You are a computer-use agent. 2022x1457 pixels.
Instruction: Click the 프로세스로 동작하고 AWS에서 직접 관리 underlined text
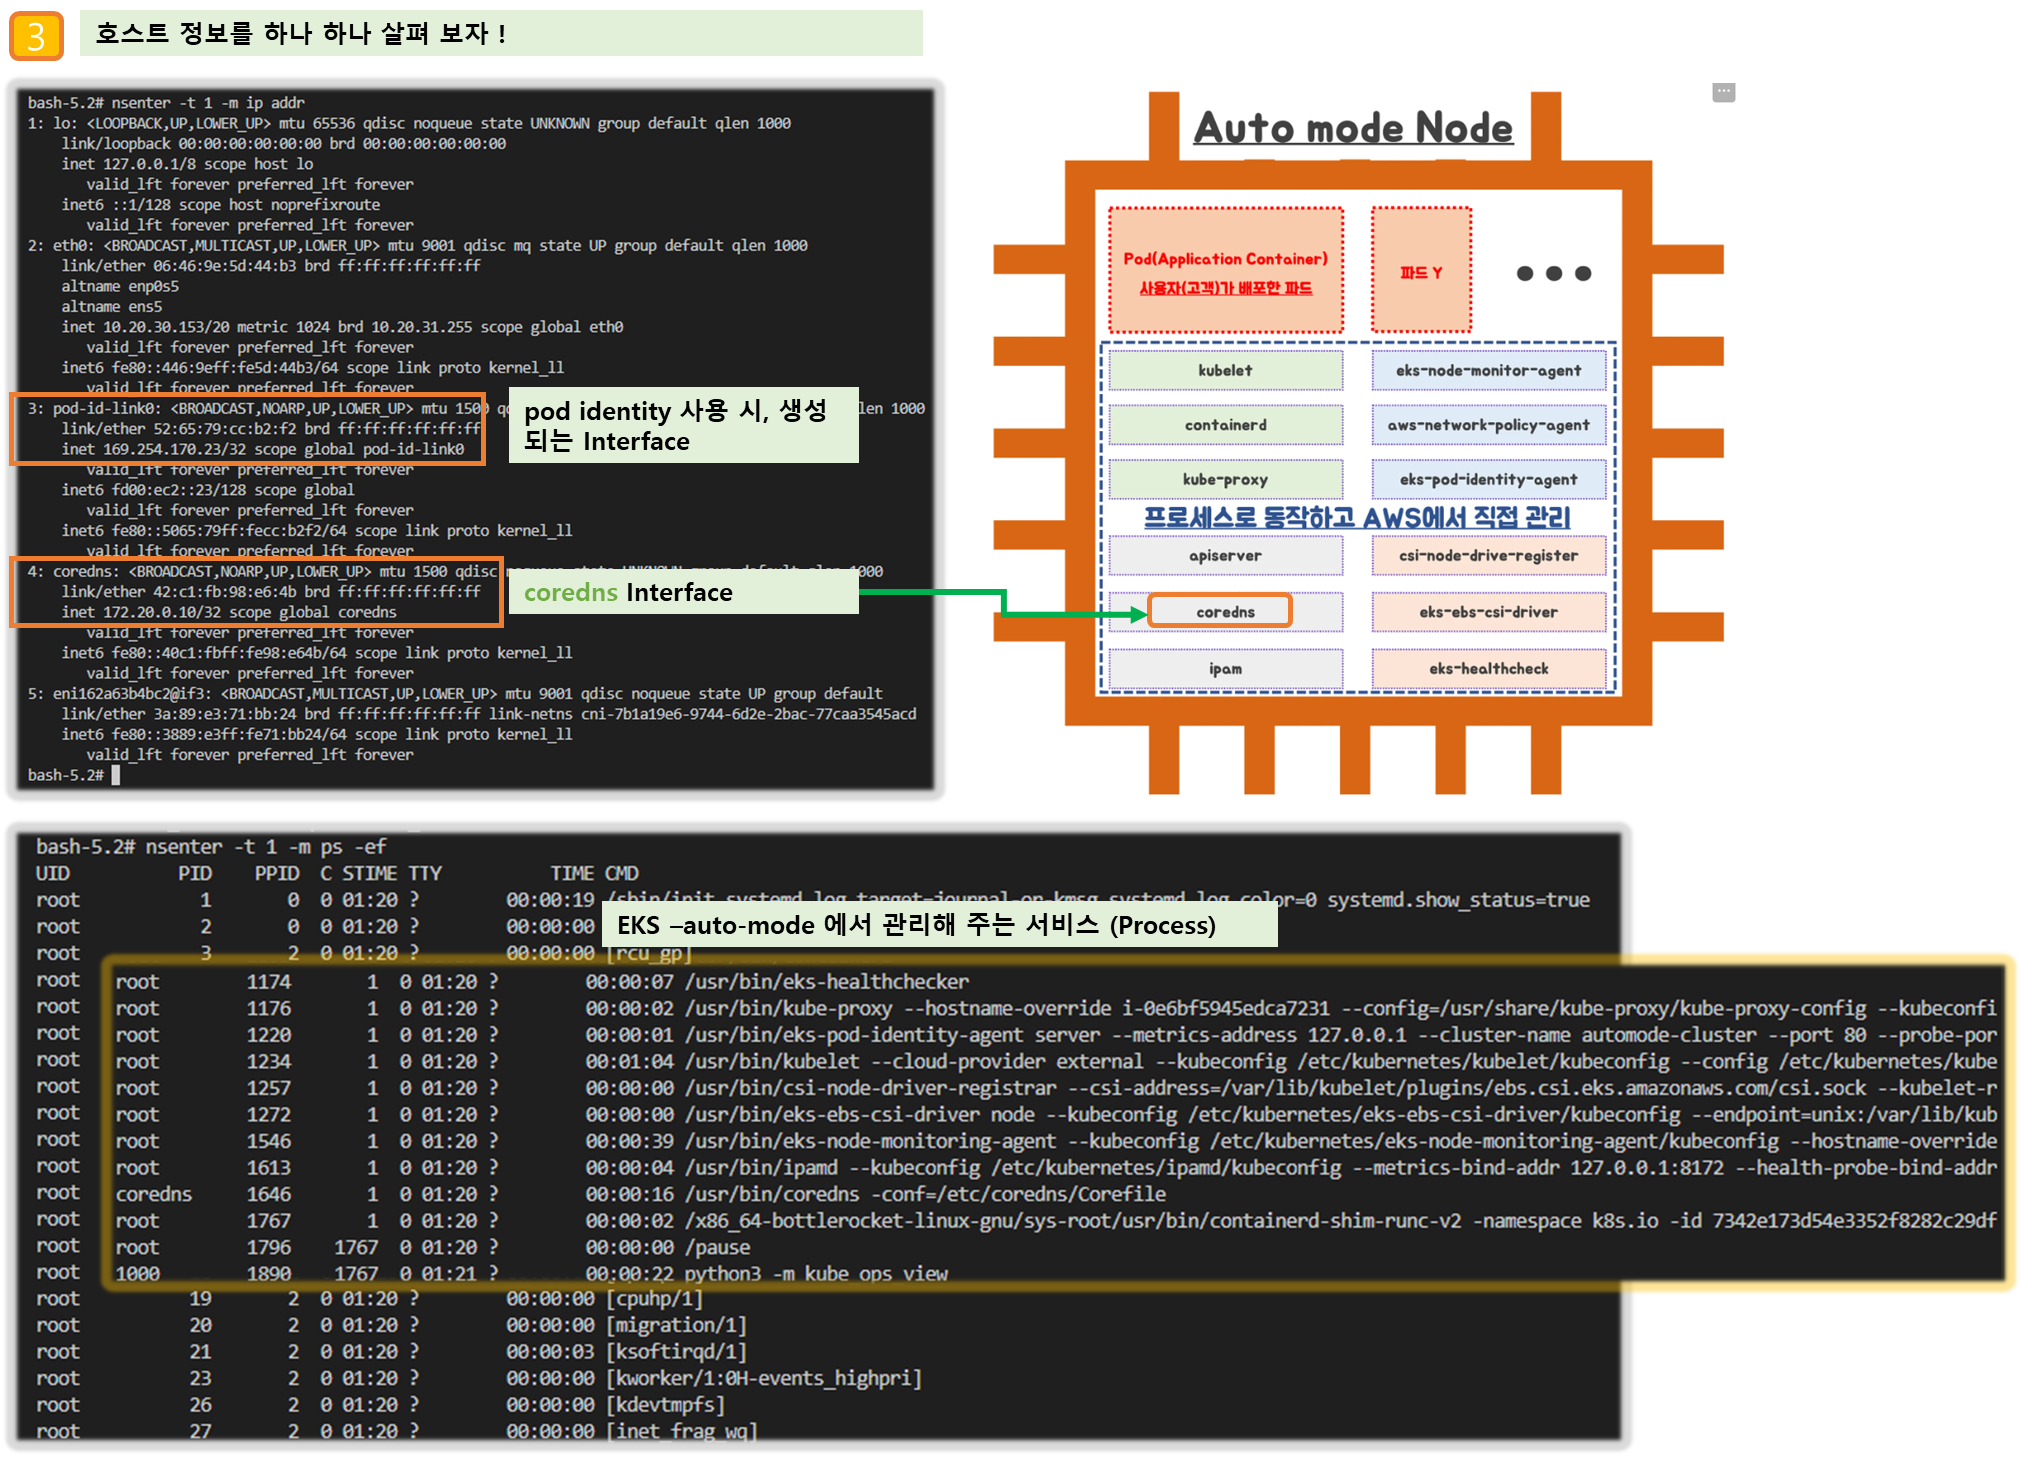coord(1356,517)
